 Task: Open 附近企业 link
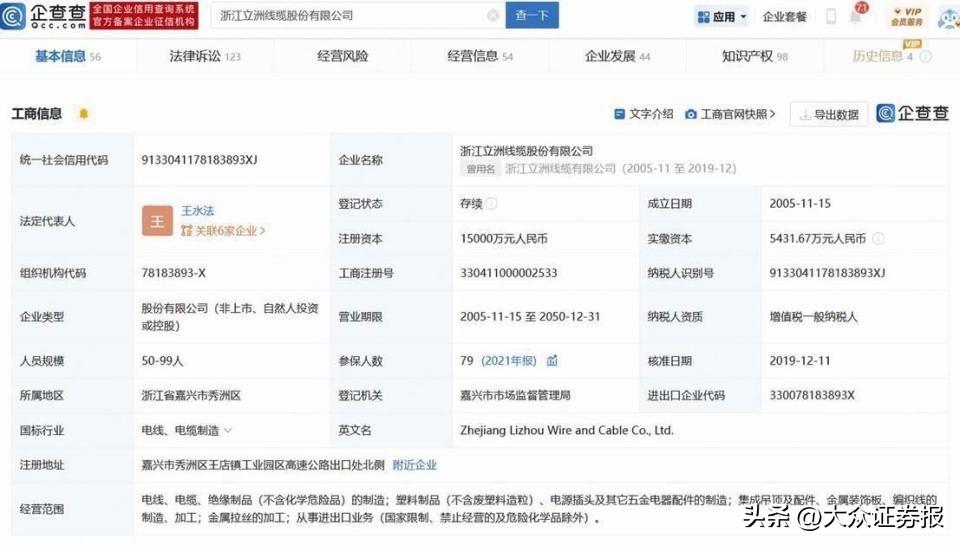coord(414,465)
